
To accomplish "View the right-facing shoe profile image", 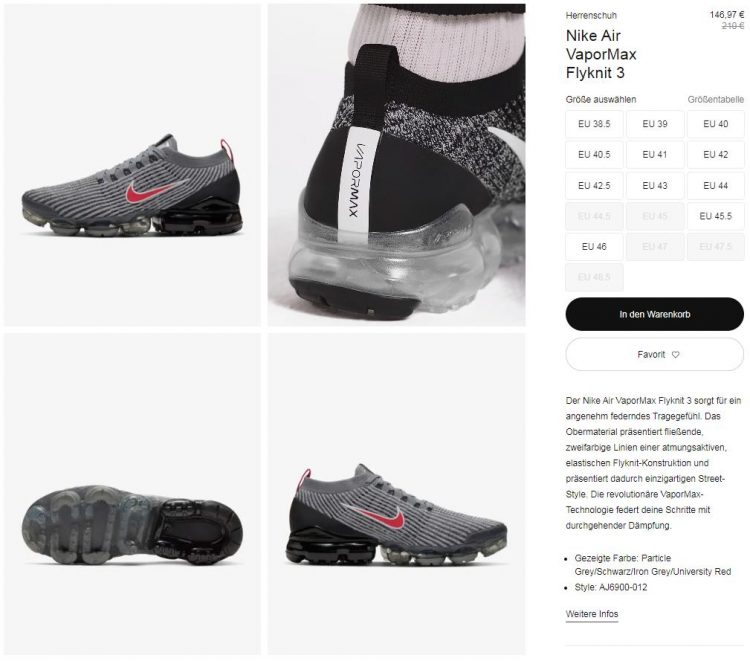I will click(x=397, y=494).
